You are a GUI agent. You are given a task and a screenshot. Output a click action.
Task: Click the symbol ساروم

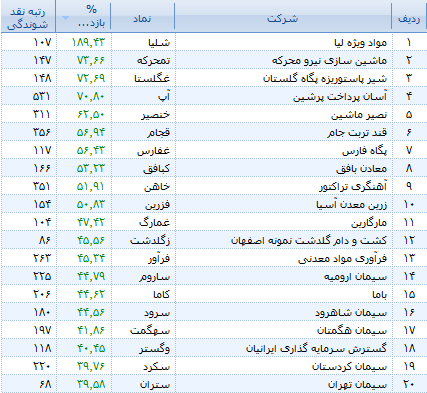(155, 277)
